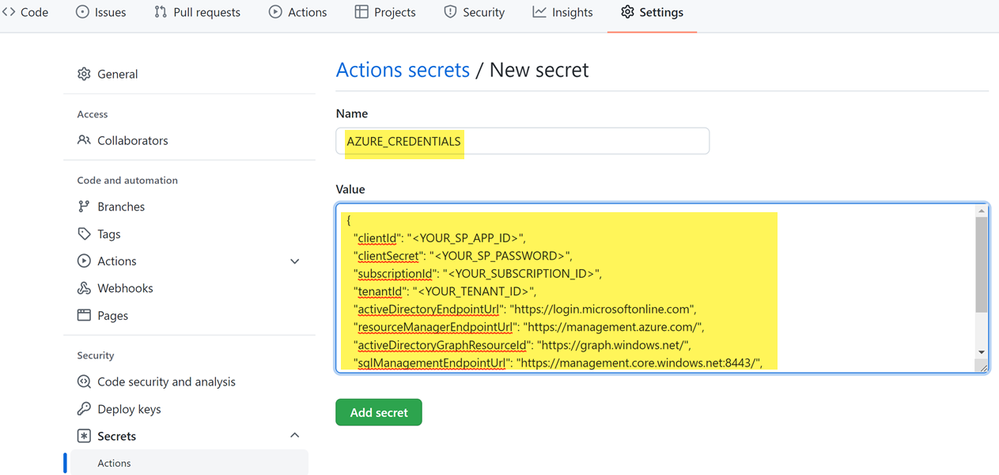This screenshot has width=999, height=475.
Task: Click the Tags label icon
Action: [x=83, y=234]
